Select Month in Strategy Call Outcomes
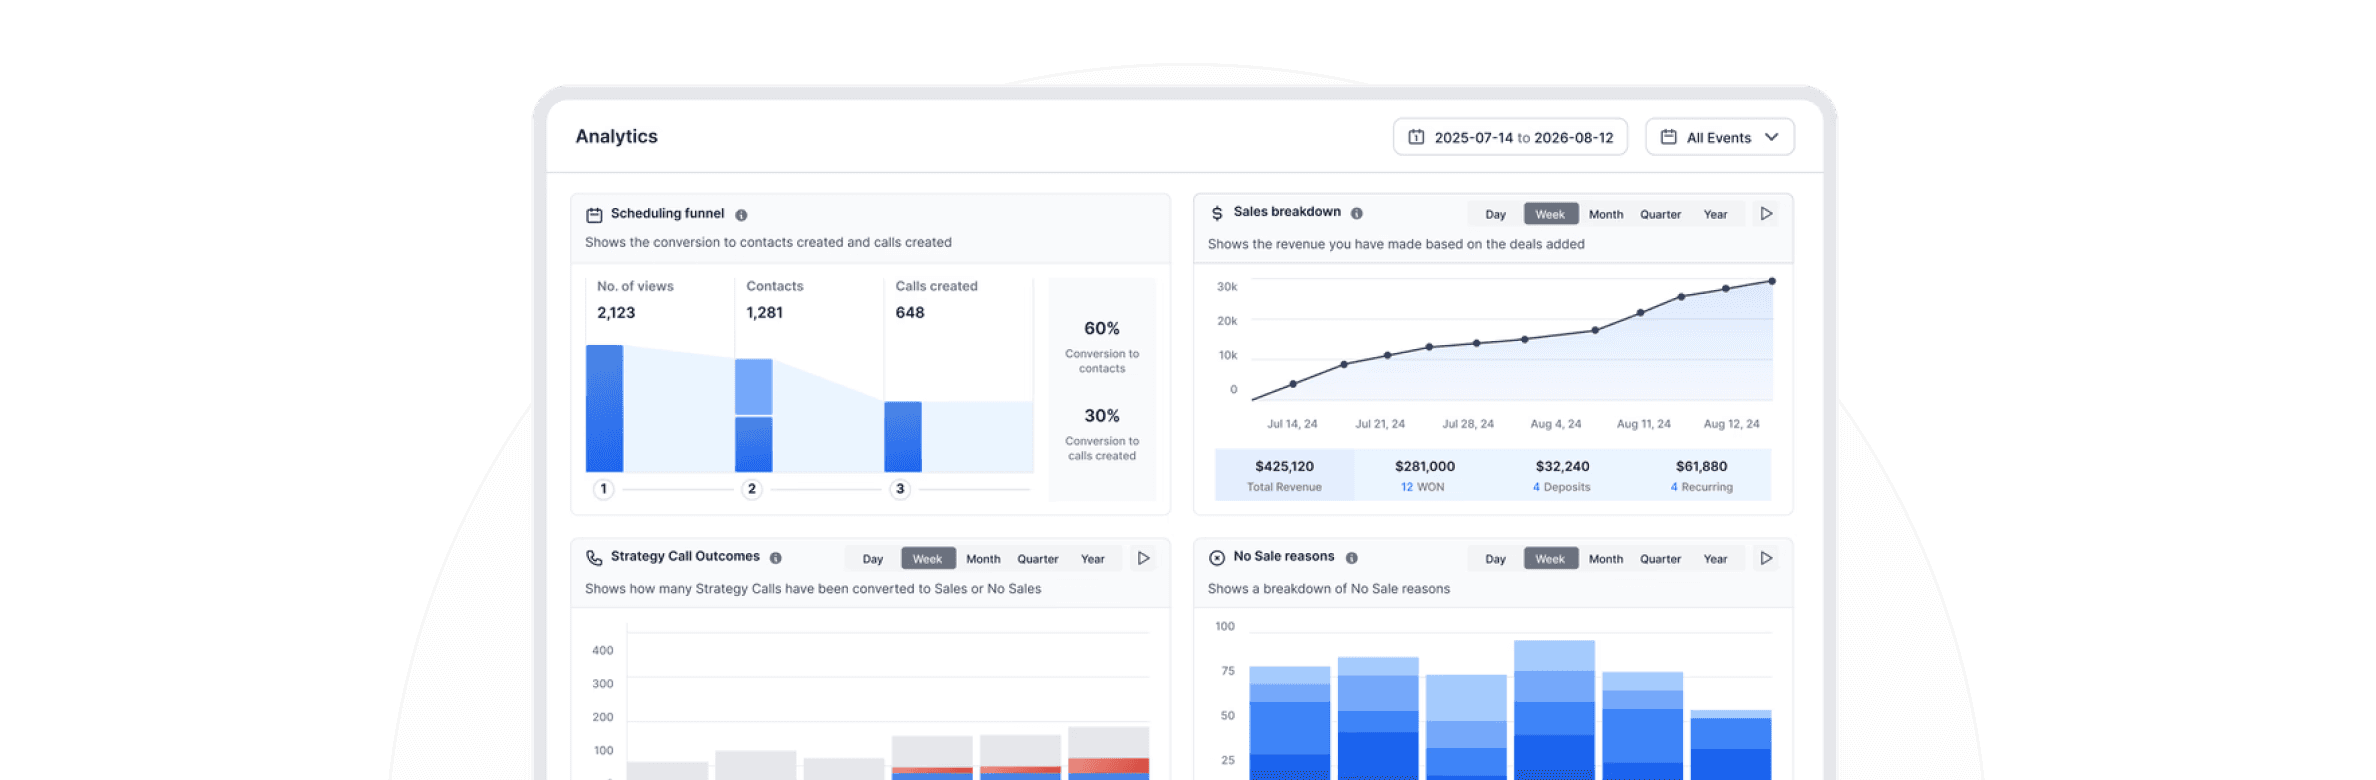This screenshot has width=2376, height=780. [983, 559]
